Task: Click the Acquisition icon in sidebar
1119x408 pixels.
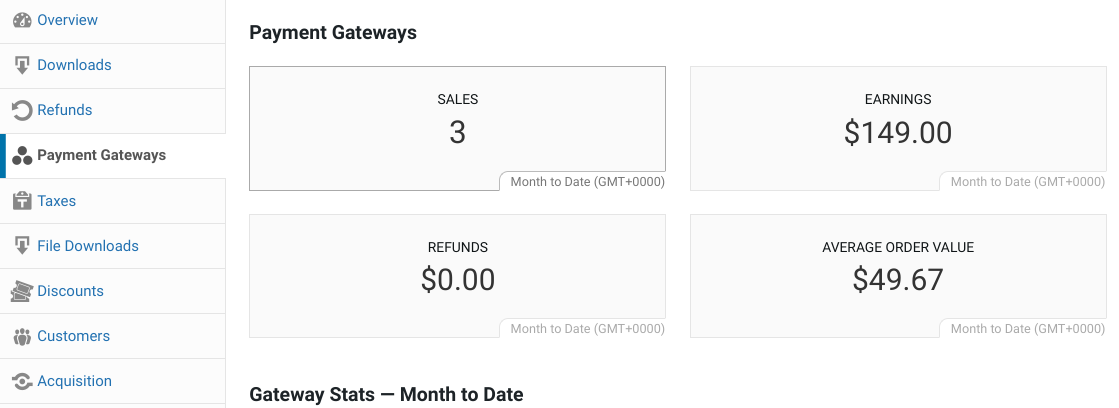Action: 22,381
